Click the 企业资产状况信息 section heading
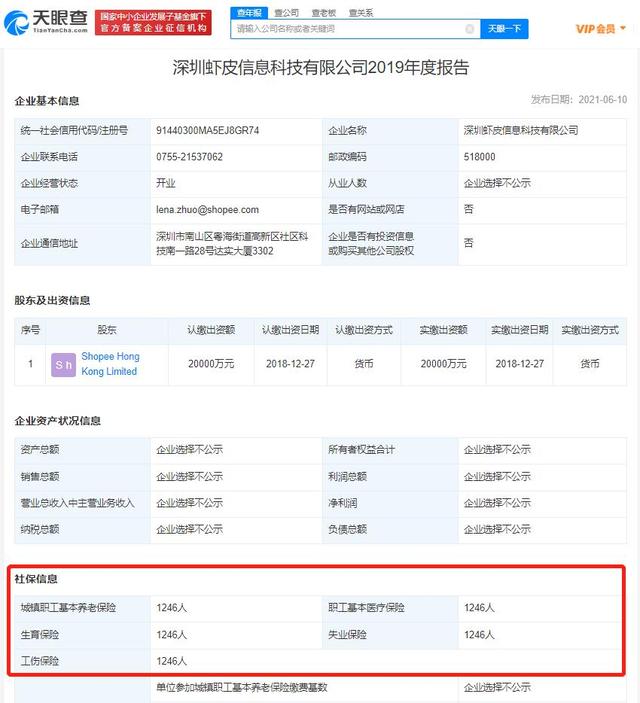This screenshot has width=640, height=703. click(x=57, y=421)
